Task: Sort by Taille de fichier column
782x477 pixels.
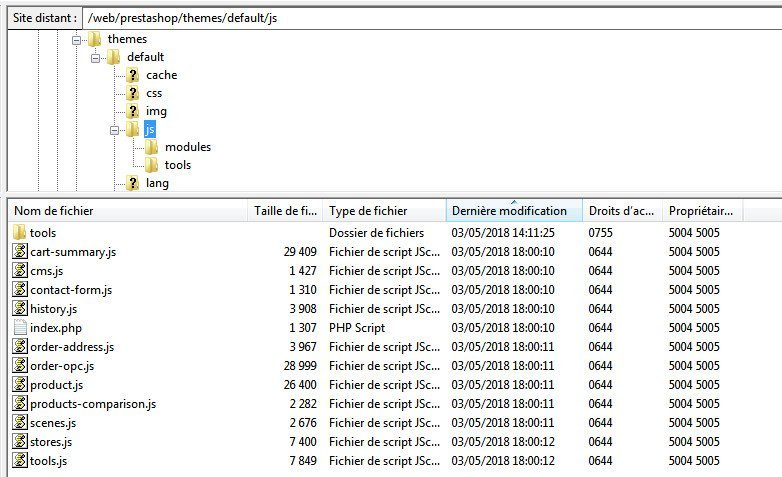Action: tap(285, 211)
